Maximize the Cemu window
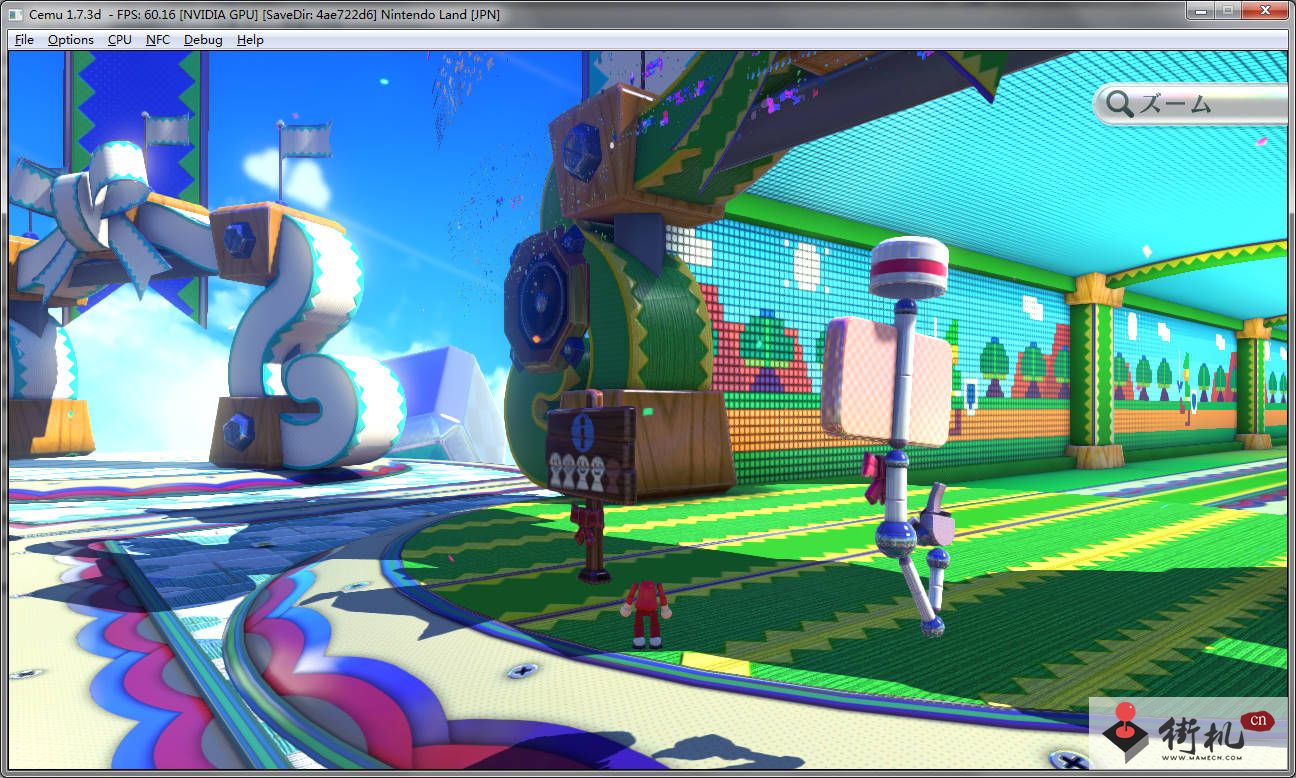Image resolution: width=1296 pixels, height=778 pixels. (x=1226, y=11)
